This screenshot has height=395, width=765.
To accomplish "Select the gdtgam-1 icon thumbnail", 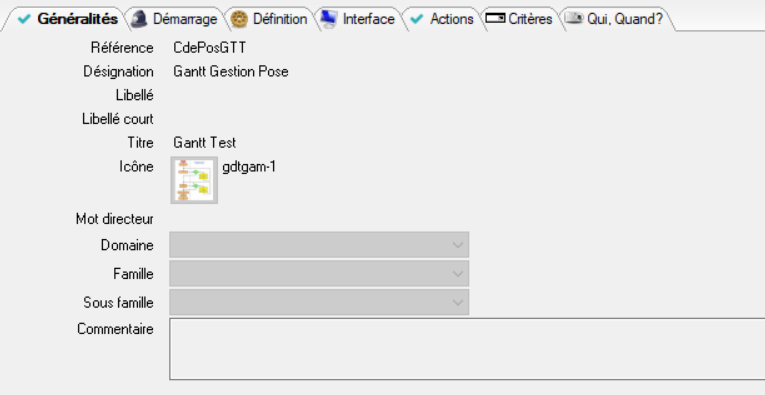I will 194,180.
